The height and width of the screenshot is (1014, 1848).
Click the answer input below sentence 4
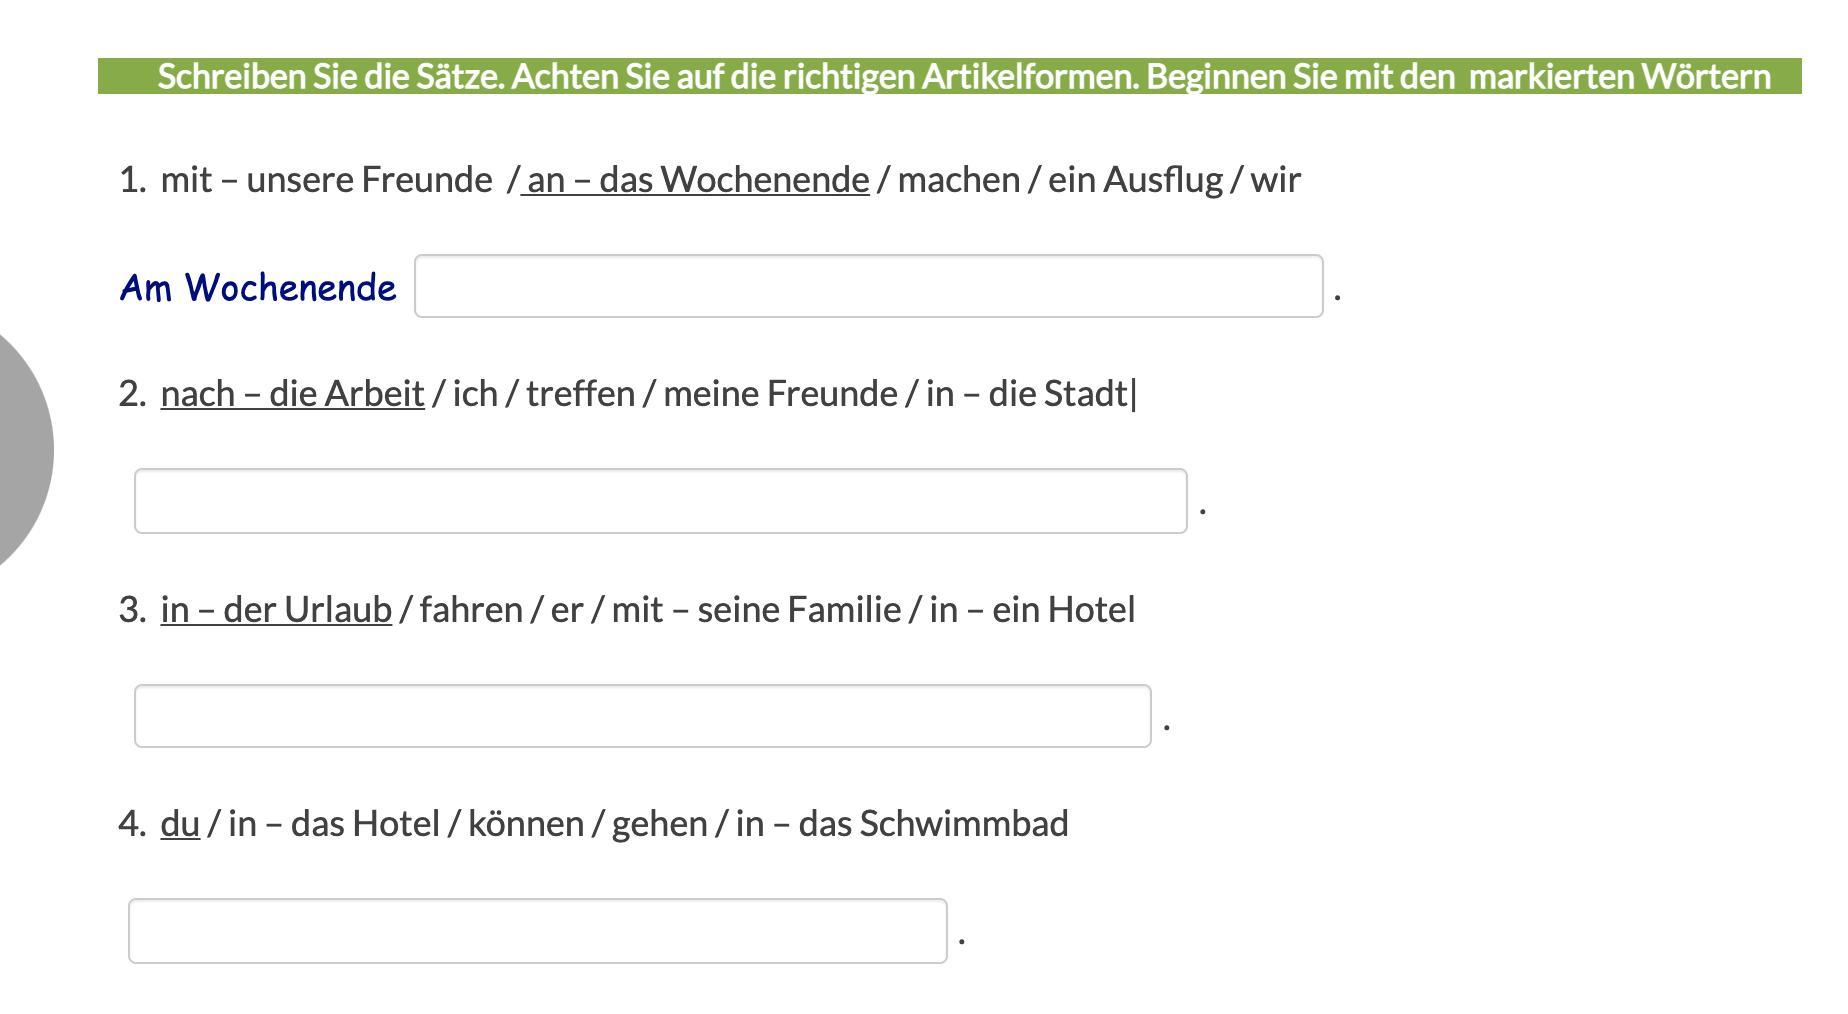(538, 931)
